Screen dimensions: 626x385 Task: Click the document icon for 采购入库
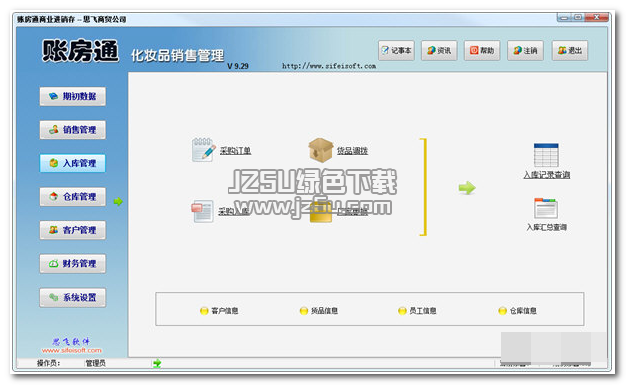coord(203,211)
